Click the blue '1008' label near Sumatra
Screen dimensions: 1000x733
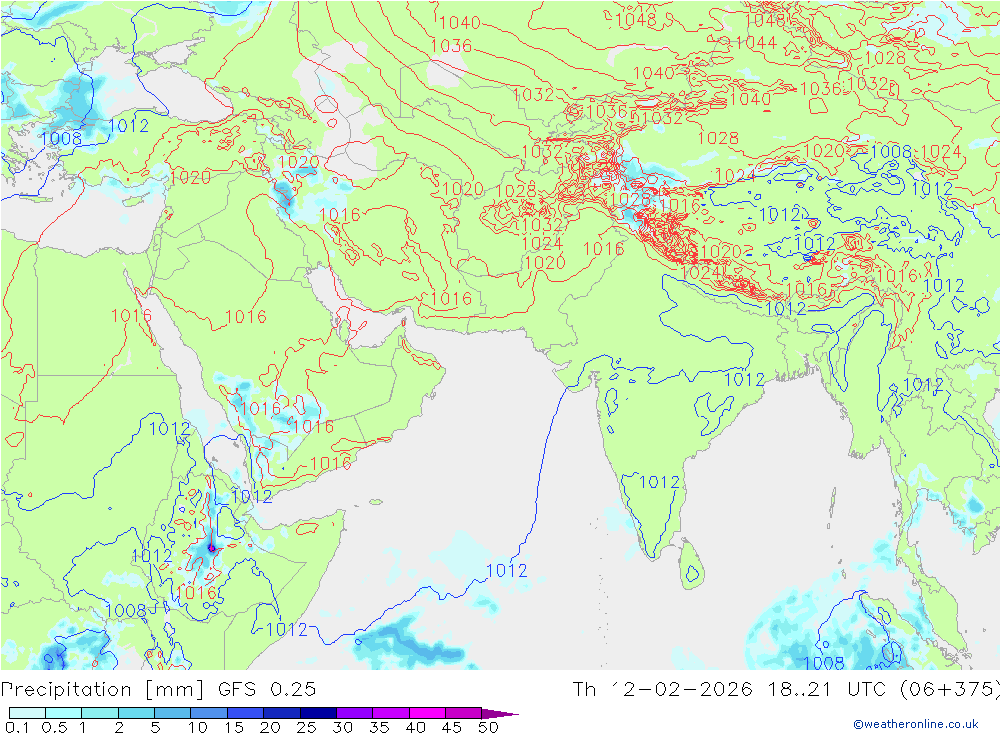click(x=824, y=663)
